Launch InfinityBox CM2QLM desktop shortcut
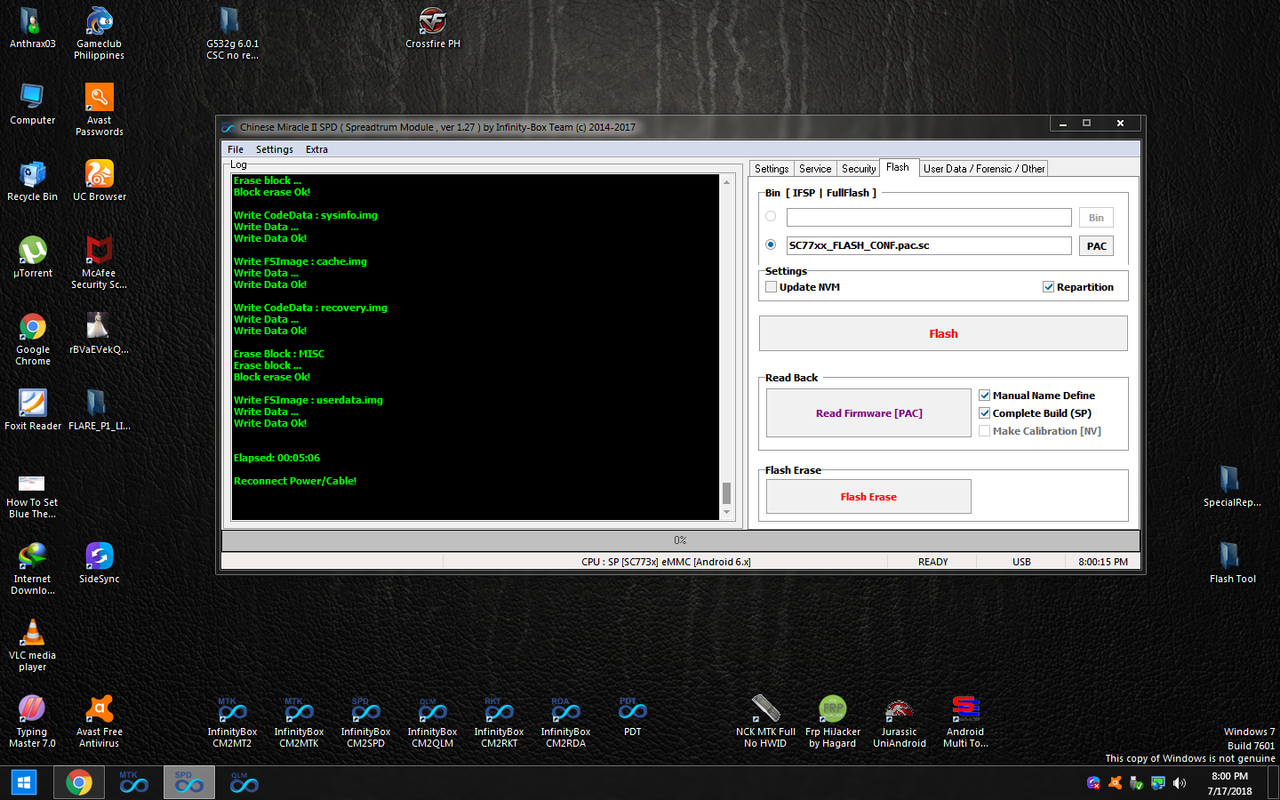Image resolution: width=1280 pixels, height=800 pixels. [432, 721]
